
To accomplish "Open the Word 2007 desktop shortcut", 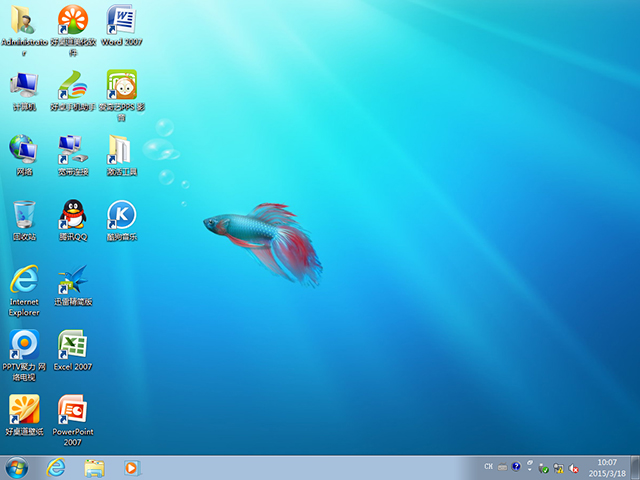I will pyautogui.click(x=120, y=20).
